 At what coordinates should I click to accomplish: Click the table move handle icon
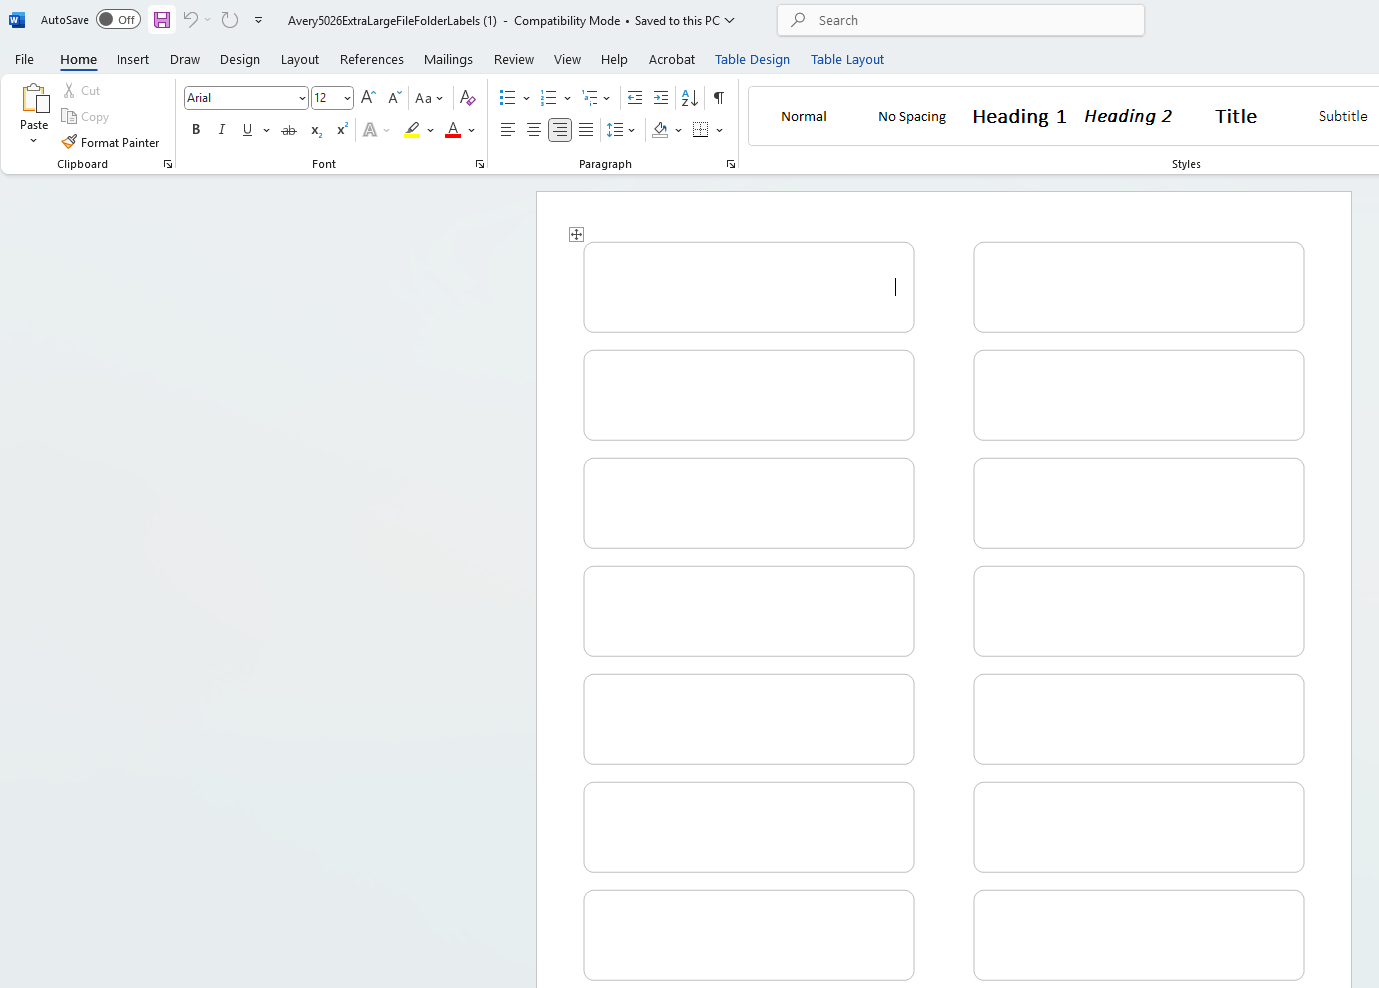point(576,234)
